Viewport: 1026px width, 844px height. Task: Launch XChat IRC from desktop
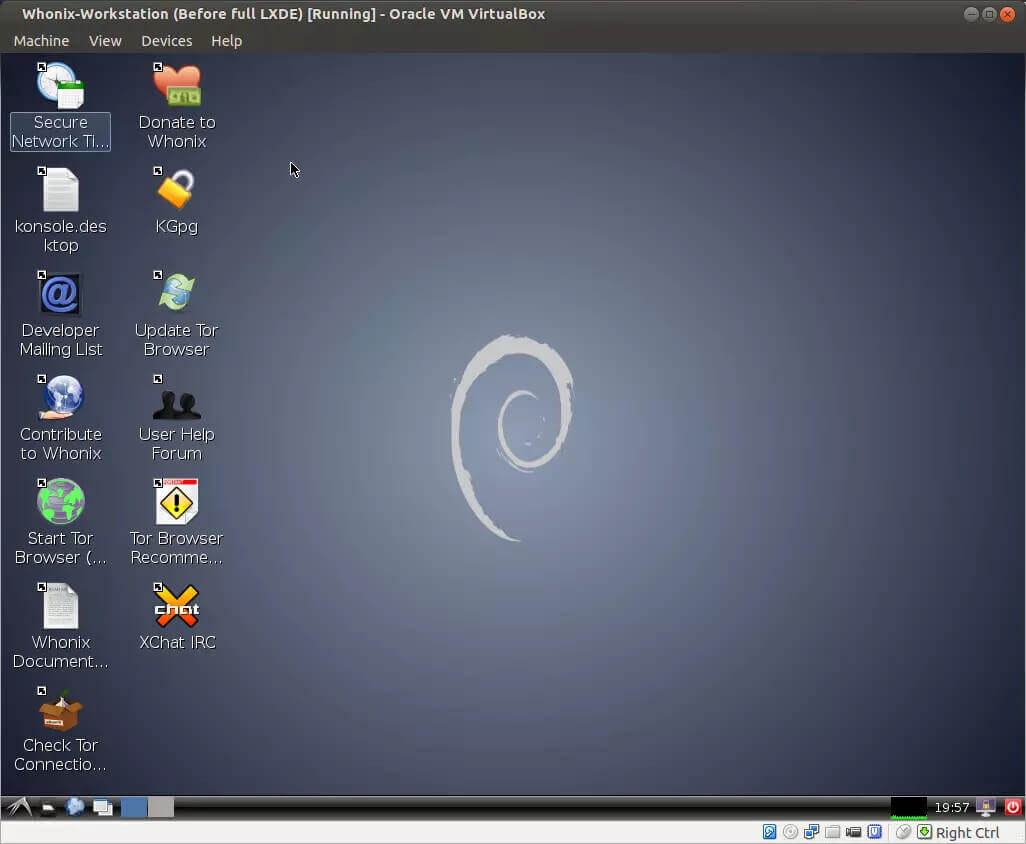coord(176,606)
